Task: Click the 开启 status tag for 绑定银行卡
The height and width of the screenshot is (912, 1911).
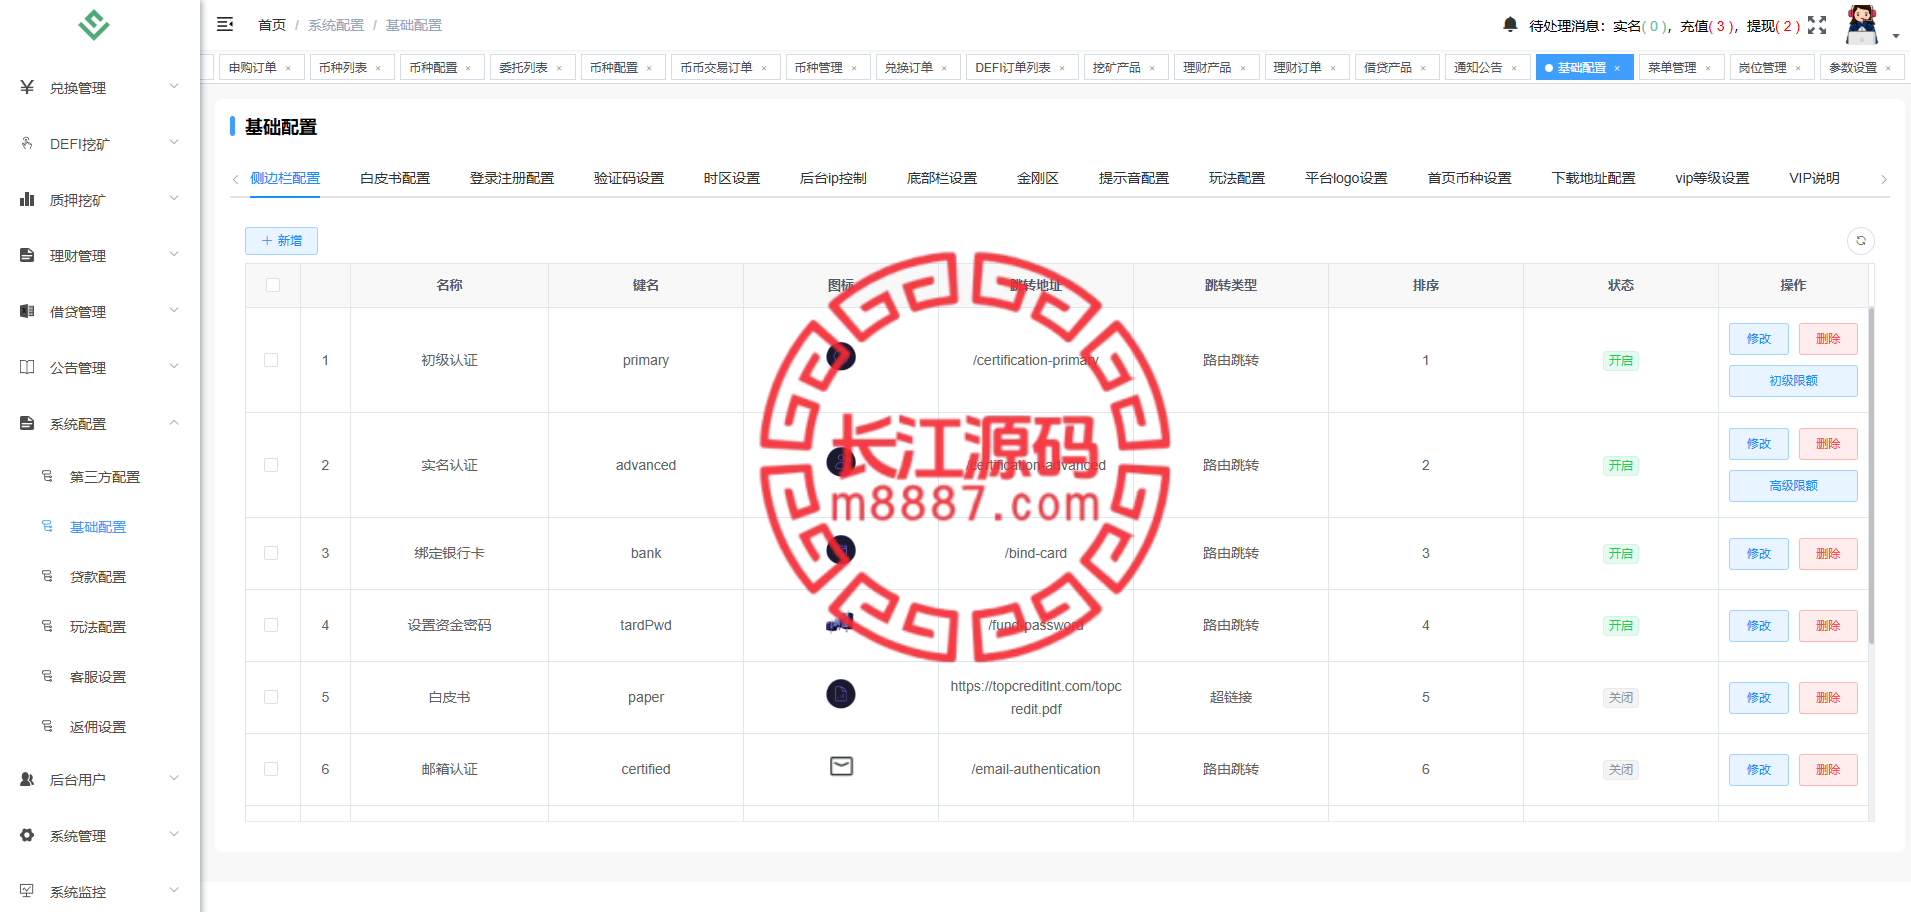Action: (x=1620, y=553)
